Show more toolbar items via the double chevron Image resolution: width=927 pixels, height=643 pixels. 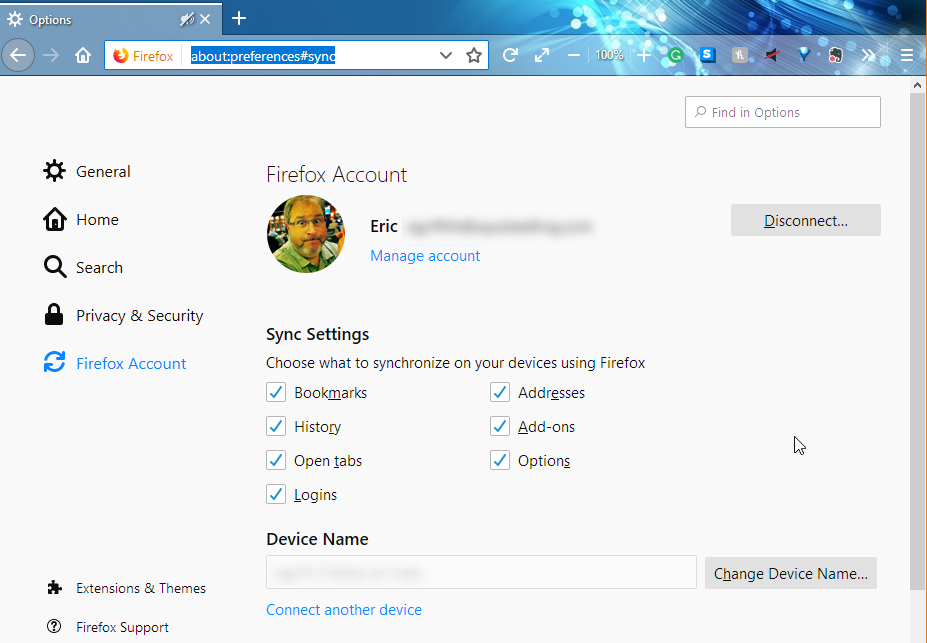868,56
